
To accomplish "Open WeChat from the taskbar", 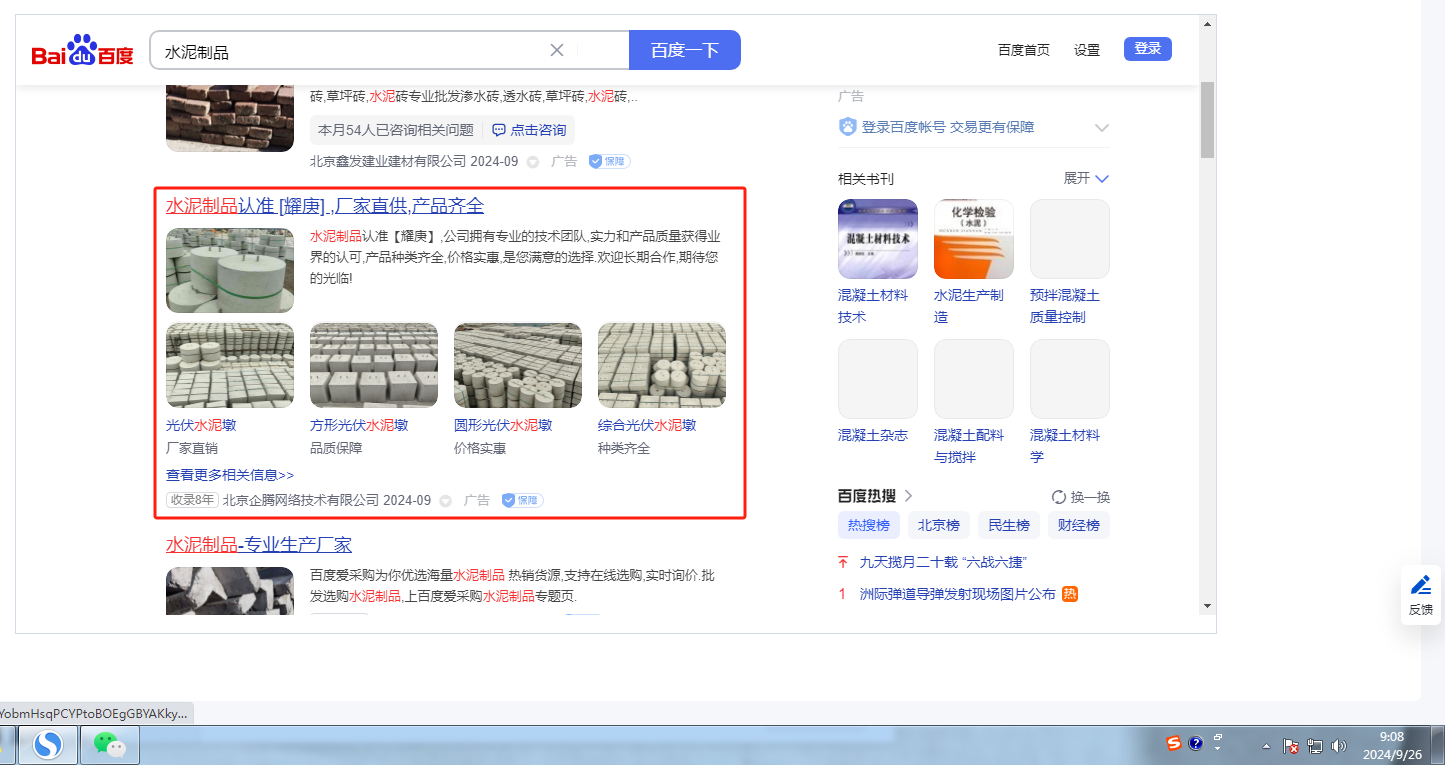I will click(110, 745).
